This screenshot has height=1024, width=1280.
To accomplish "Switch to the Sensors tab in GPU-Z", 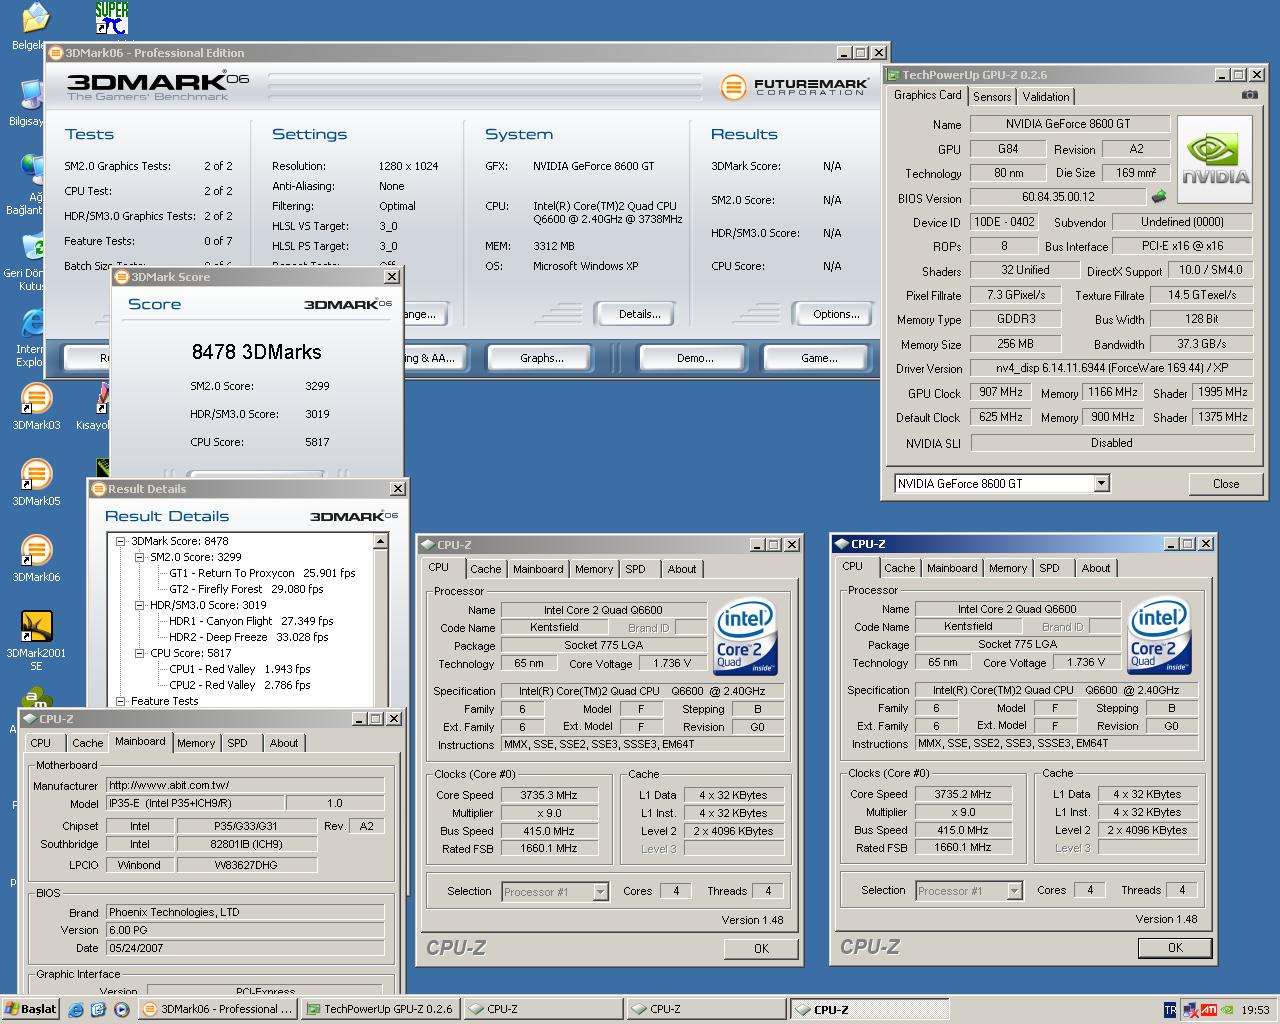I will 992,97.
